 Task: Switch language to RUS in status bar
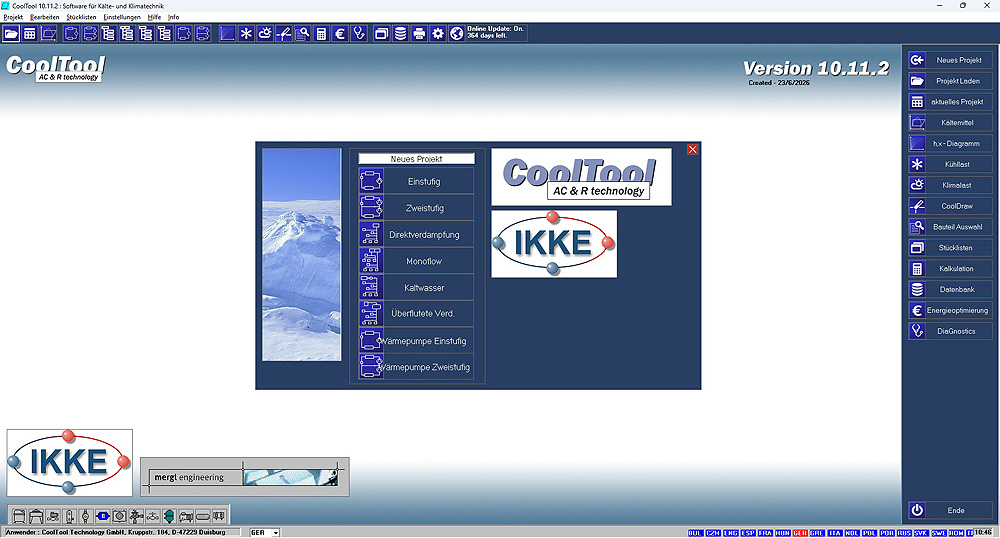point(904,533)
